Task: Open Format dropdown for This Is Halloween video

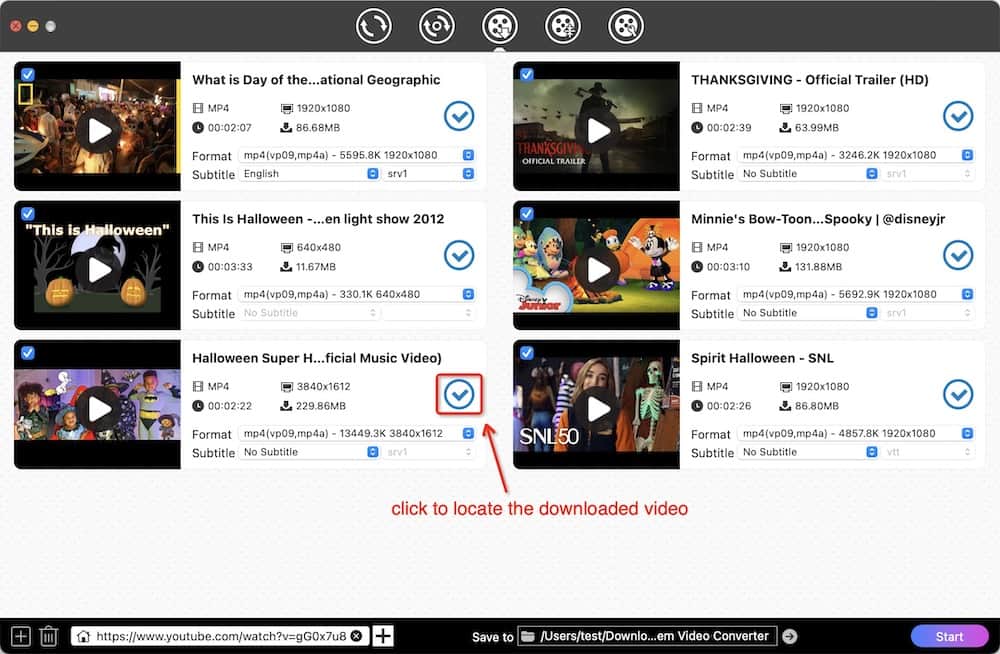Action: click(357, 294)
